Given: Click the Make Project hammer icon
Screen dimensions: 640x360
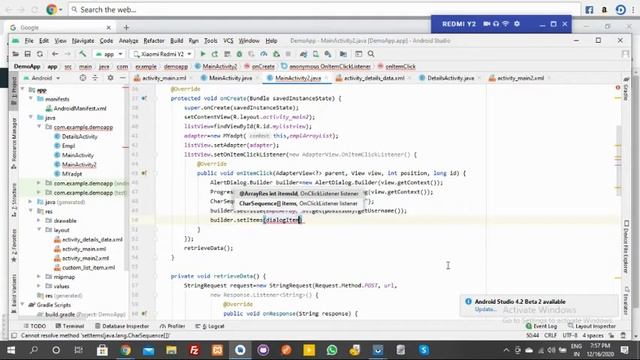Looking at the screenshot, I should pyautogui.click(x=82, y=54).
